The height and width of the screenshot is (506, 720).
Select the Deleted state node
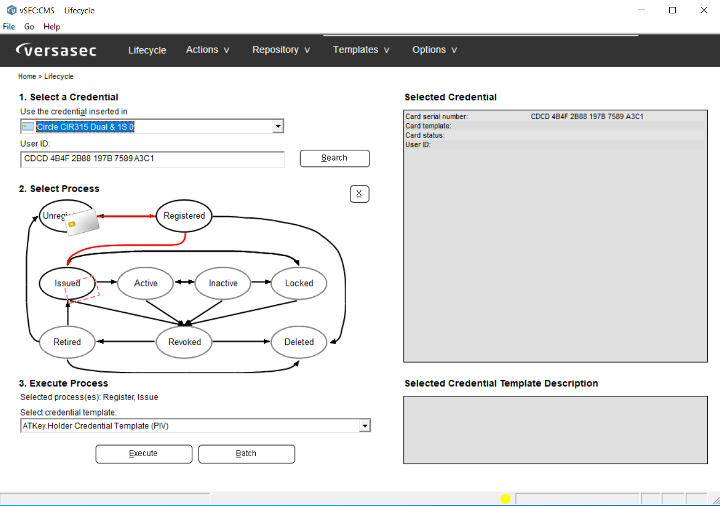coord(299,342)
